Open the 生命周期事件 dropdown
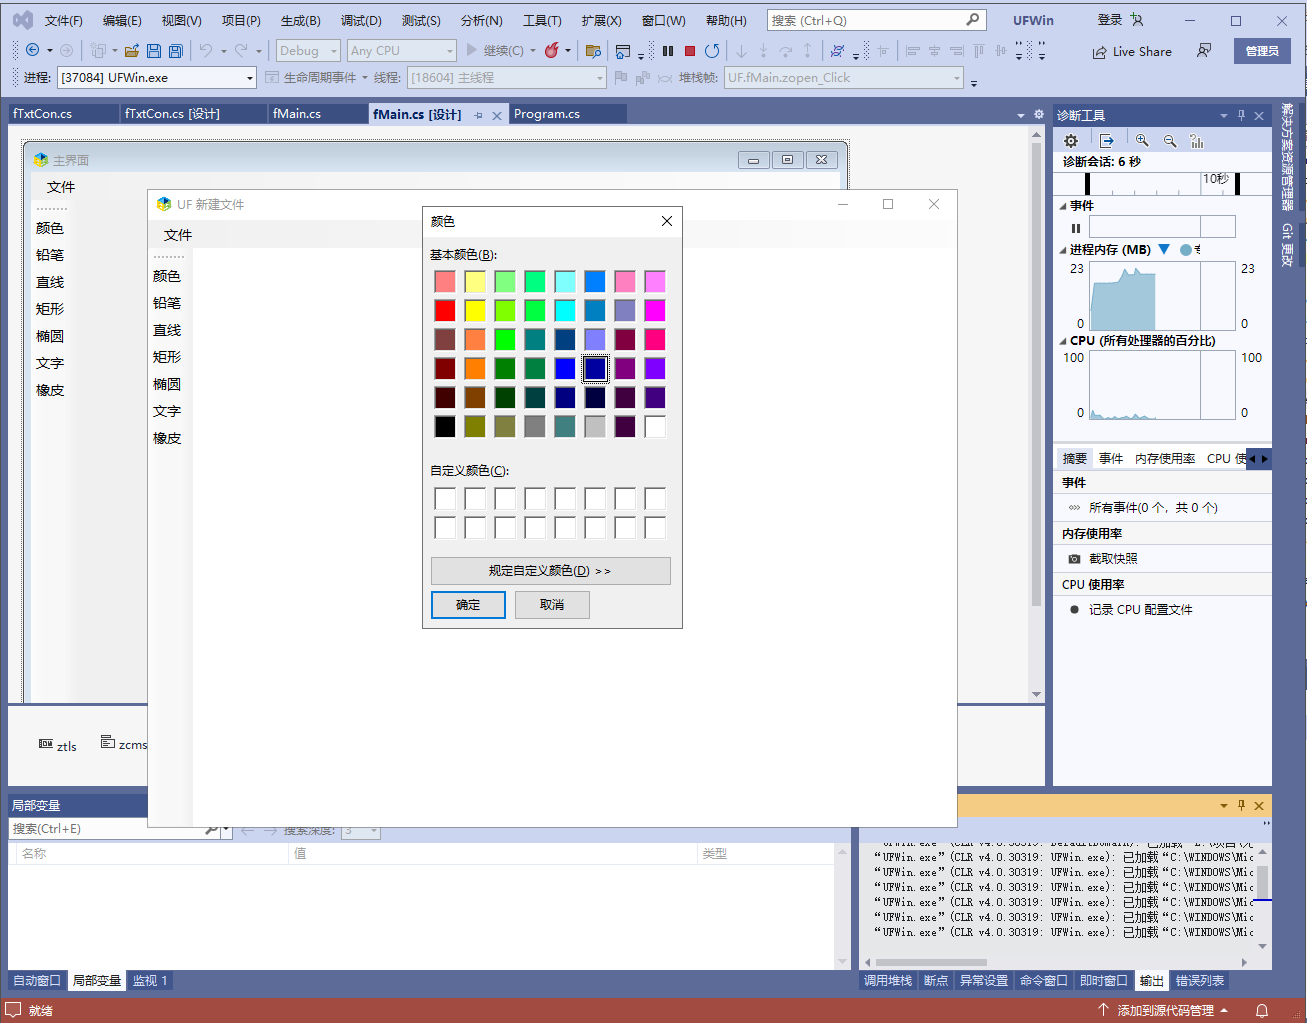Viewport: 1307px width, 1023px height. [x=316, y=78]
